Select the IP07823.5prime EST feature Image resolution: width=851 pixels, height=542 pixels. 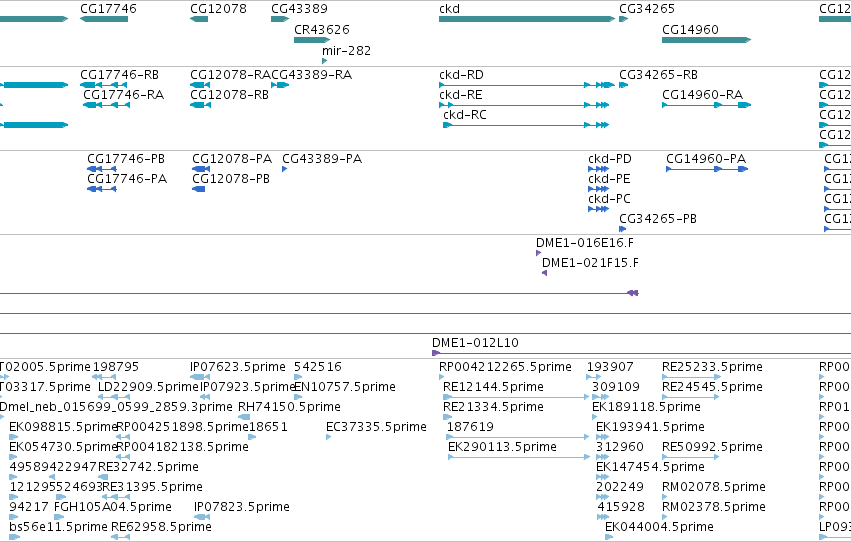[202, 517]
